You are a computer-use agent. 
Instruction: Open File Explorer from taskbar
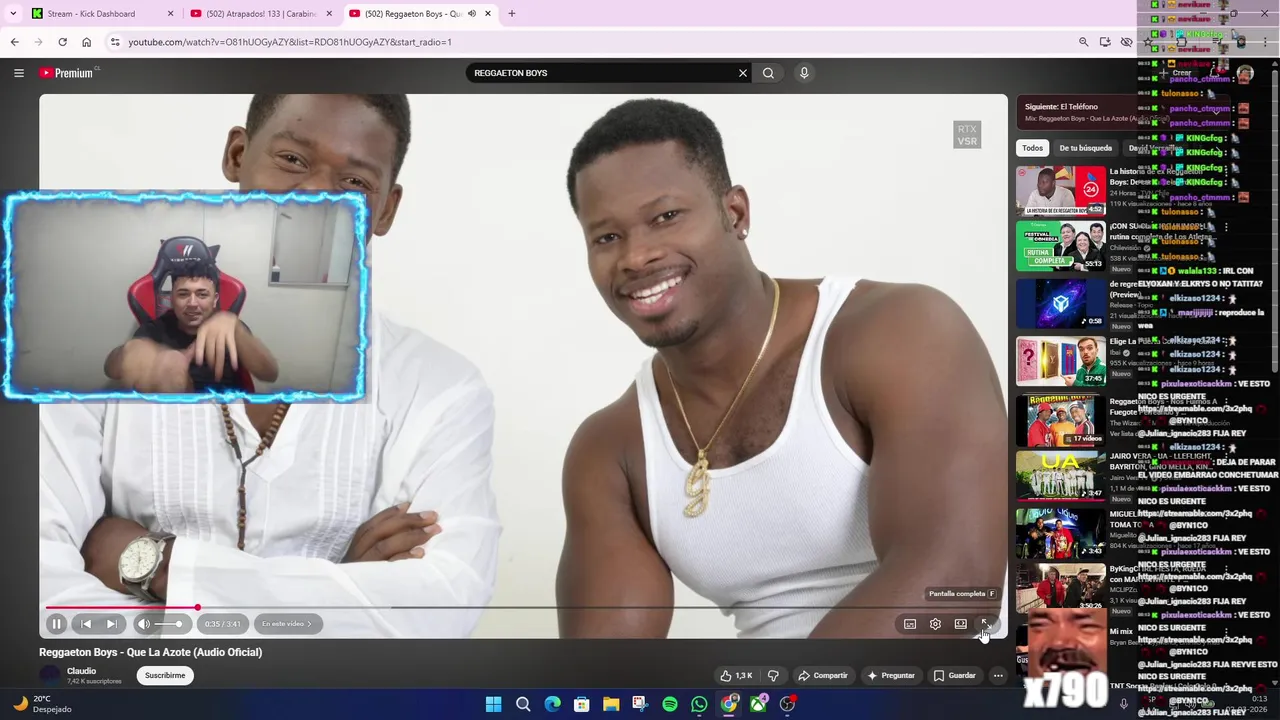pyautogui.click(x=611, y=704)
